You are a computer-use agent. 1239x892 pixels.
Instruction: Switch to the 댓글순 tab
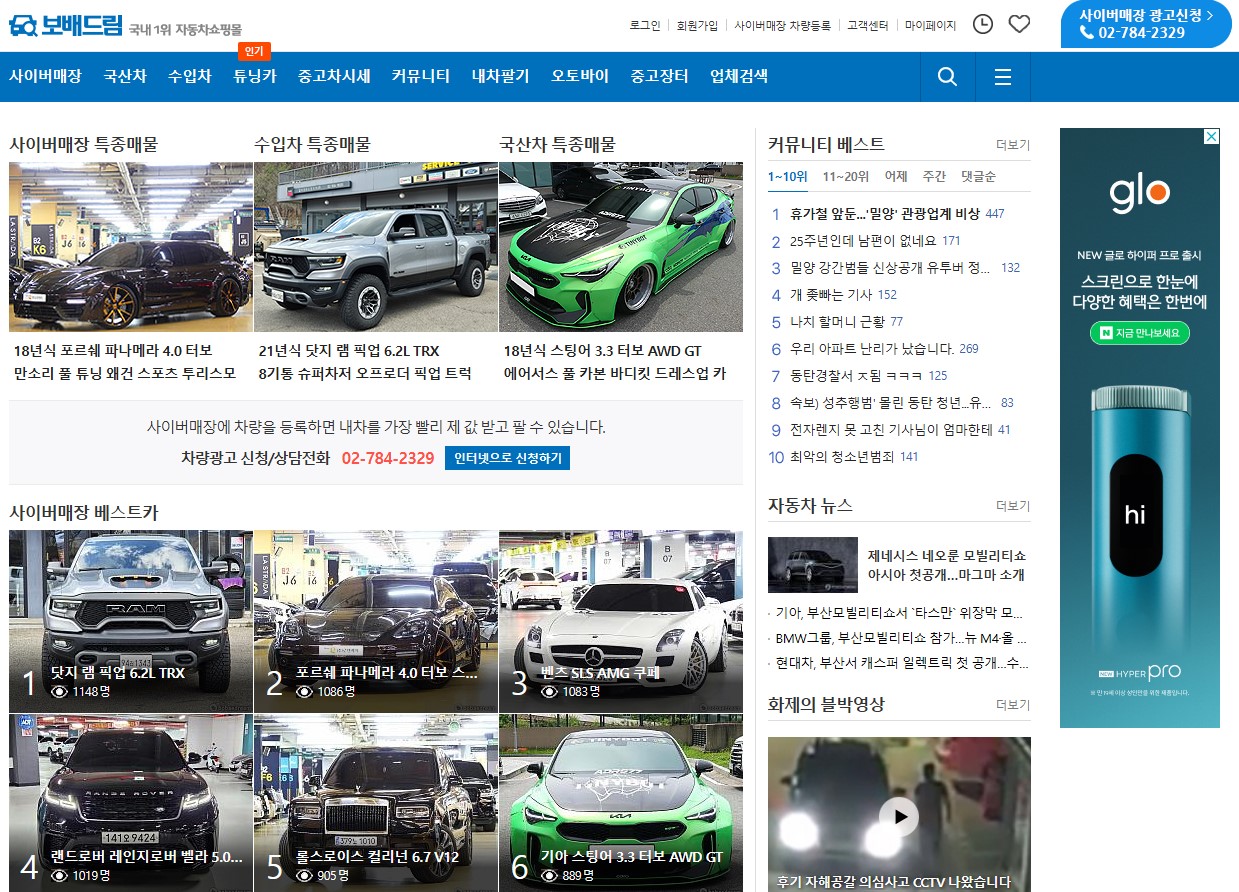[x=978, y=176]
